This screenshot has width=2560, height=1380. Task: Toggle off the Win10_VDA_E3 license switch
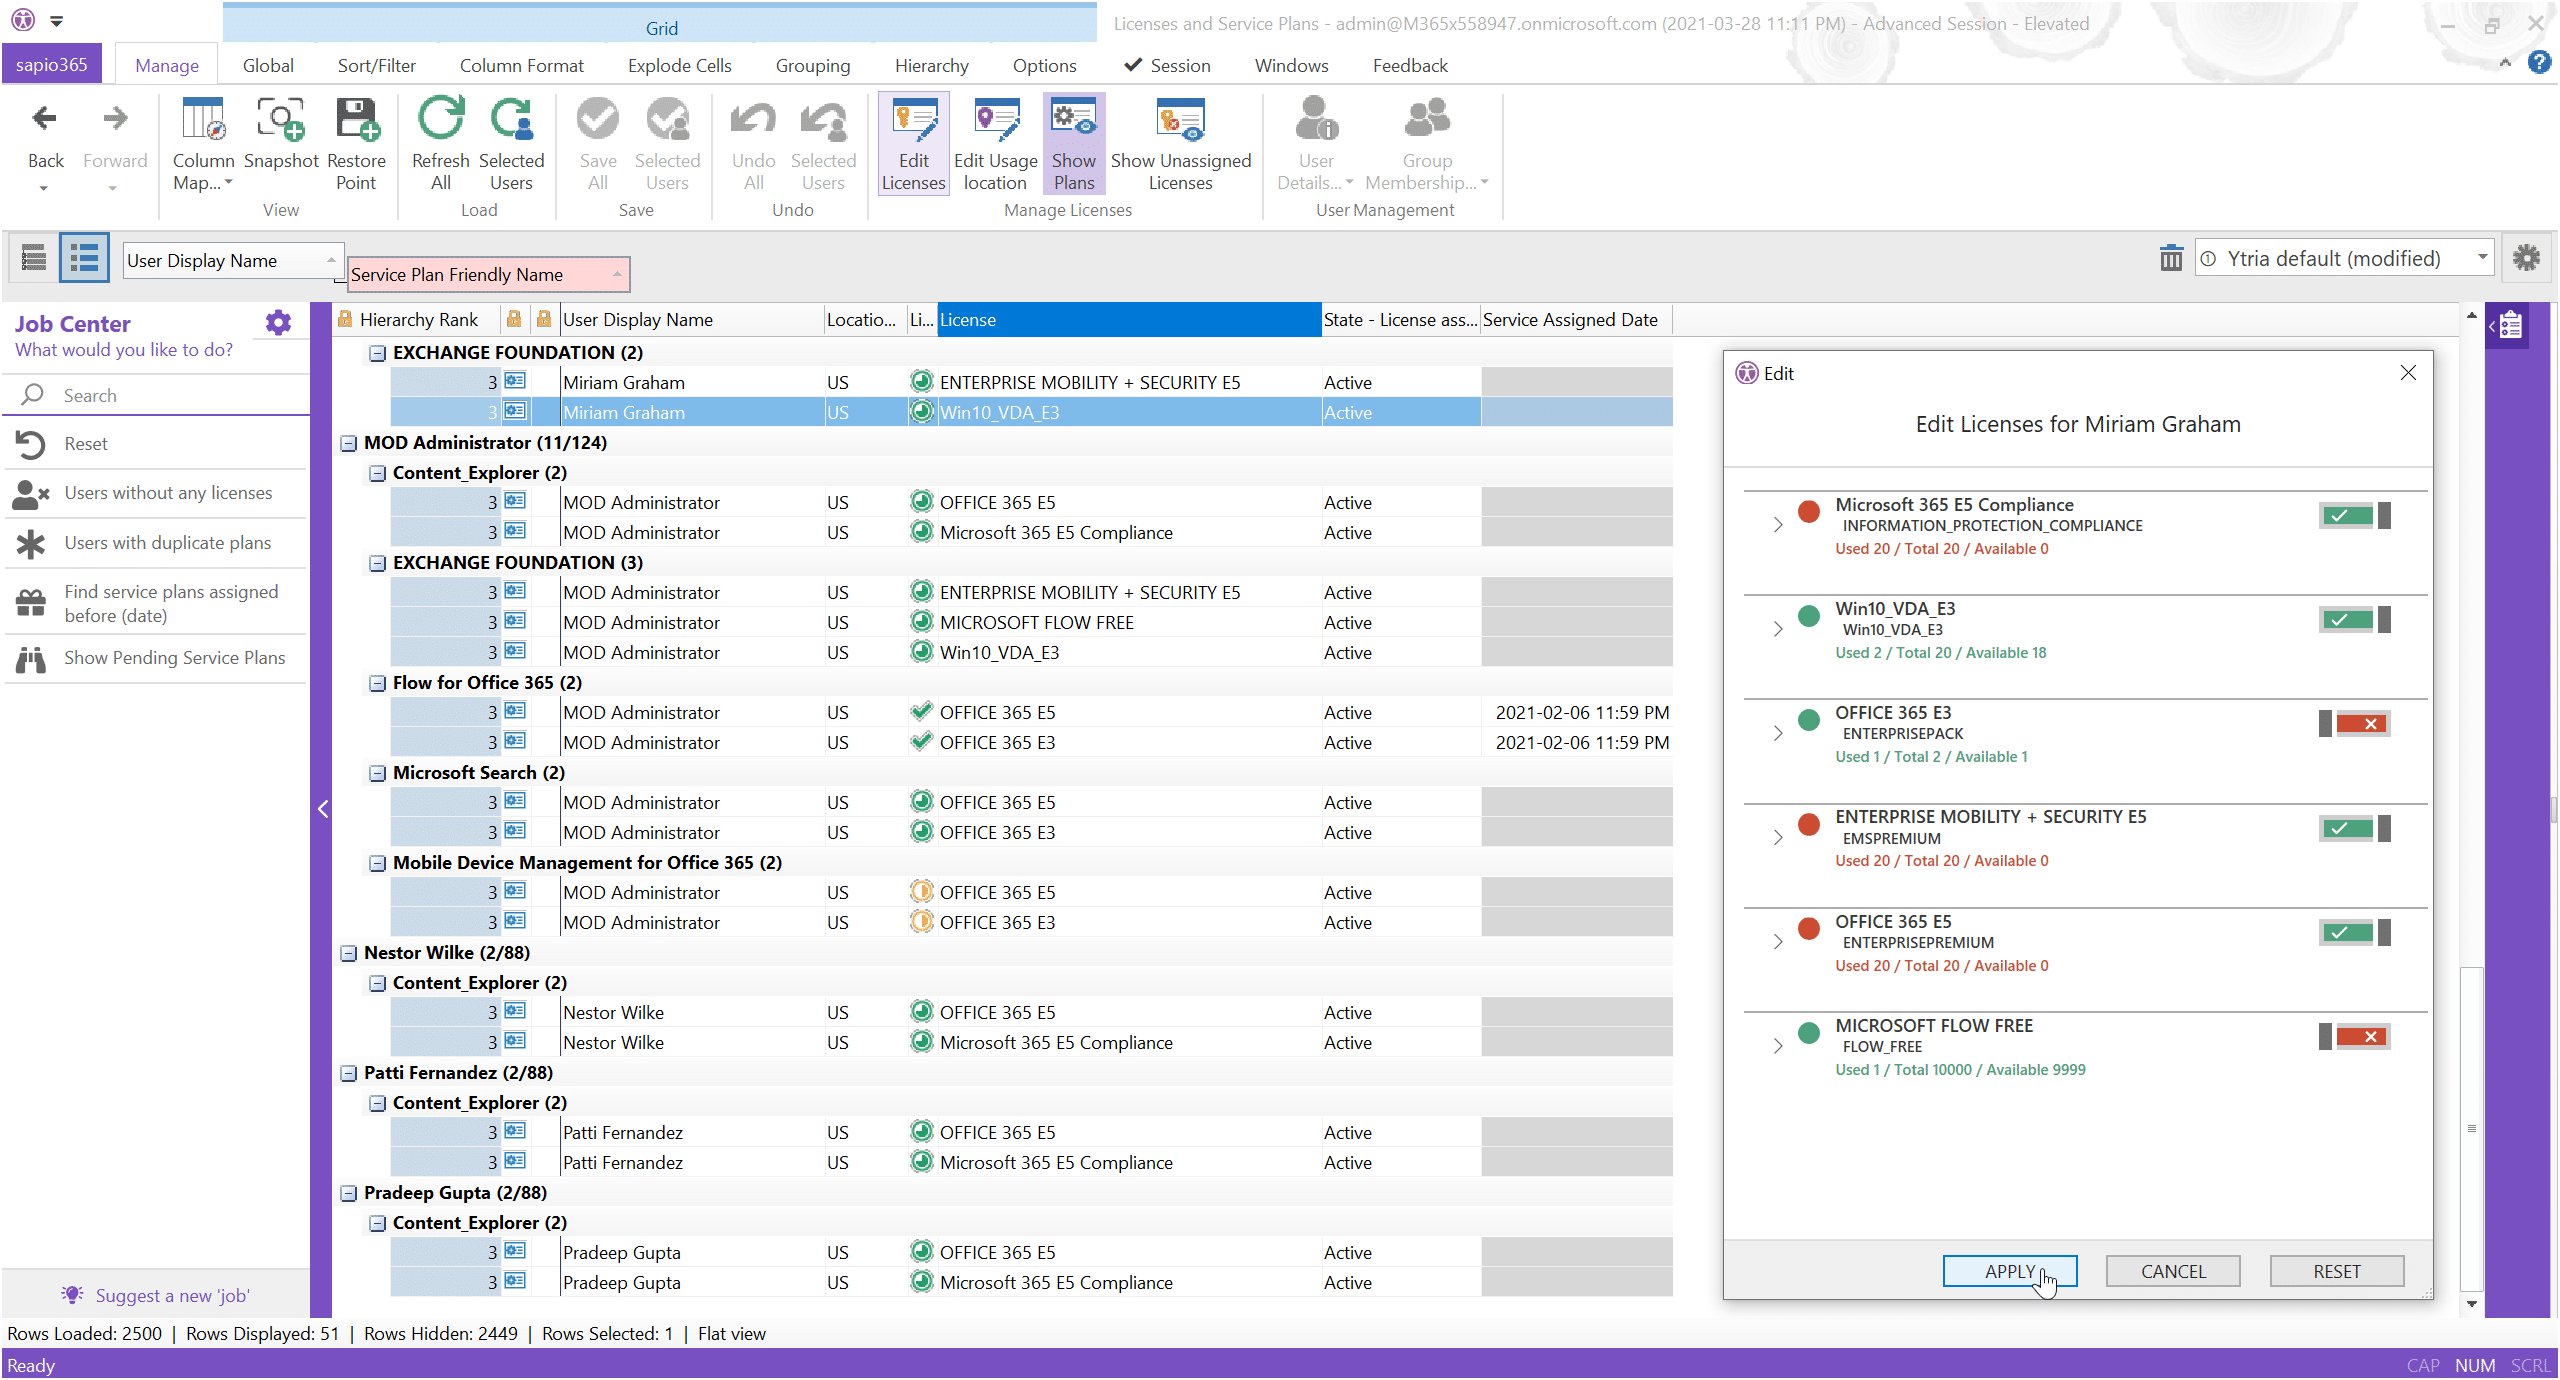(2354, 620)
